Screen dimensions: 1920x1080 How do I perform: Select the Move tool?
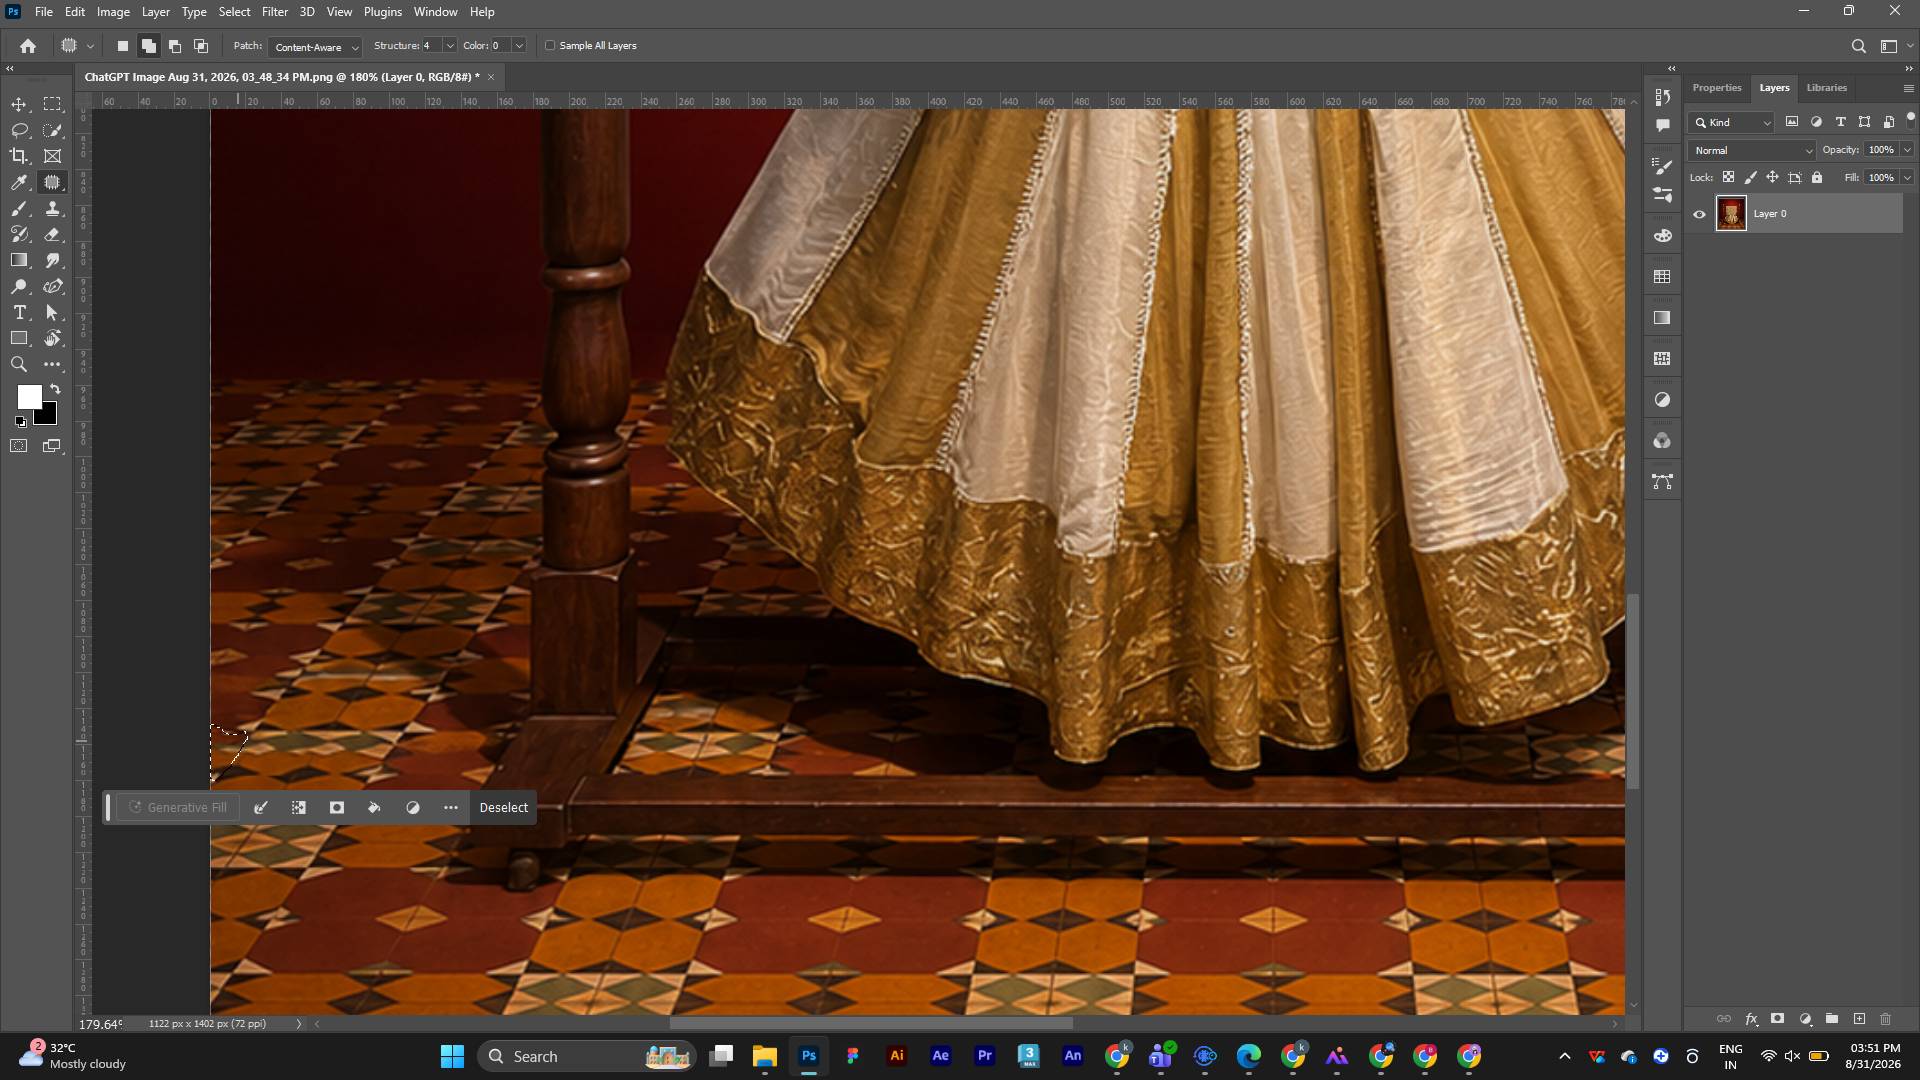pos(19,105)
